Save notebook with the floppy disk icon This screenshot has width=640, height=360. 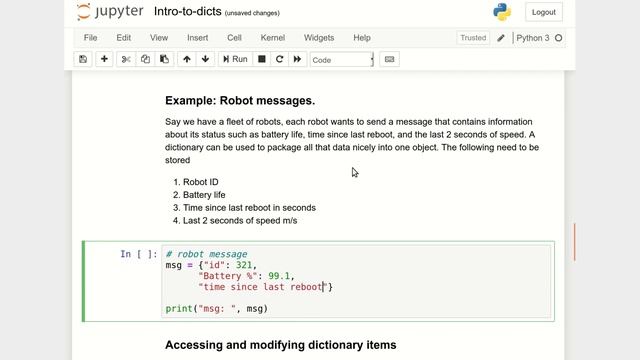(x=83, y=59)
